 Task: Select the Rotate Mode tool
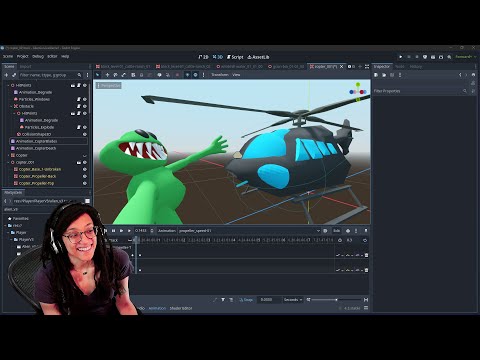(115, 75)
